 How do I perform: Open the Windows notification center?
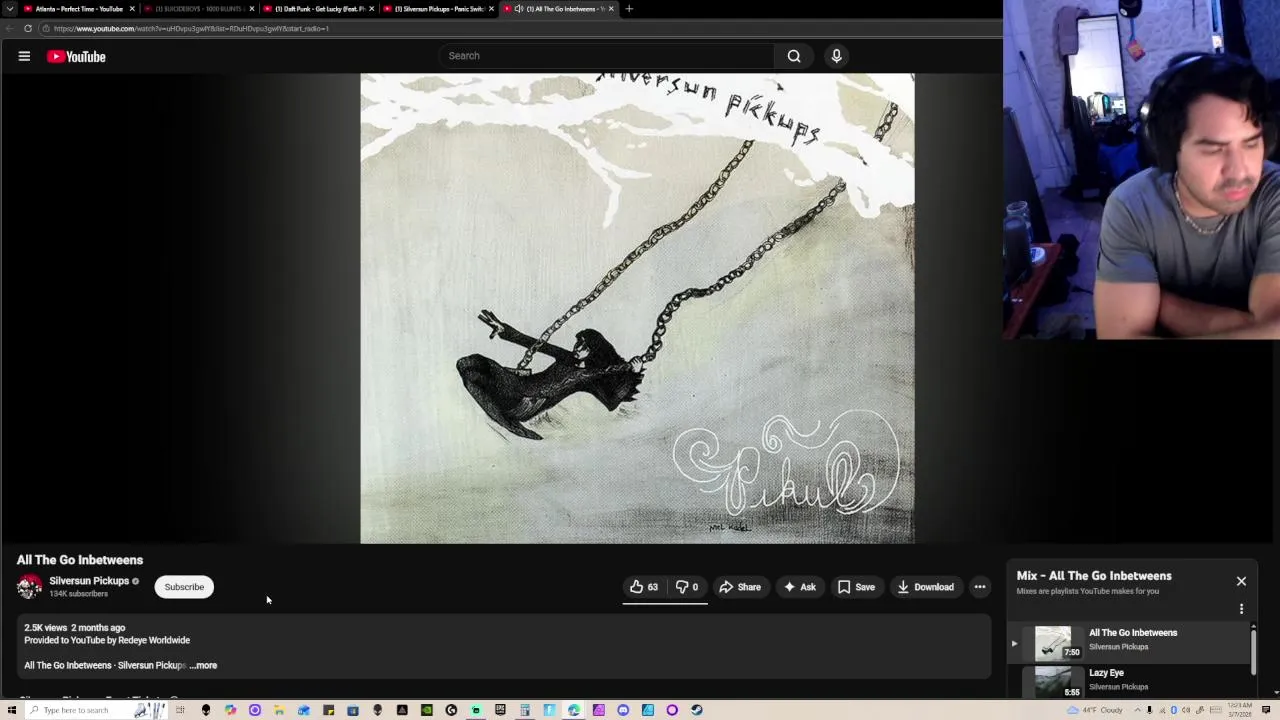(x=1265, y=710)
